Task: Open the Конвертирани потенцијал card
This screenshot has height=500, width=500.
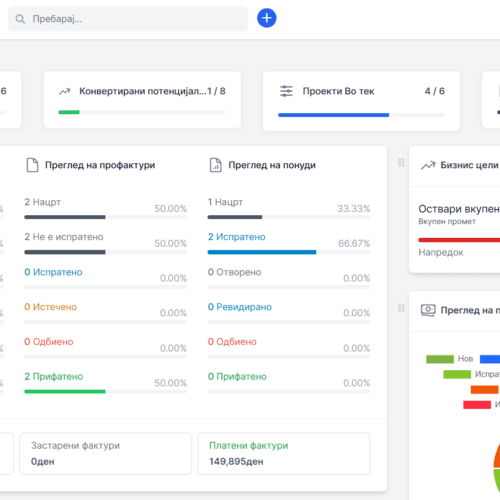Action: tap(142, 99)
